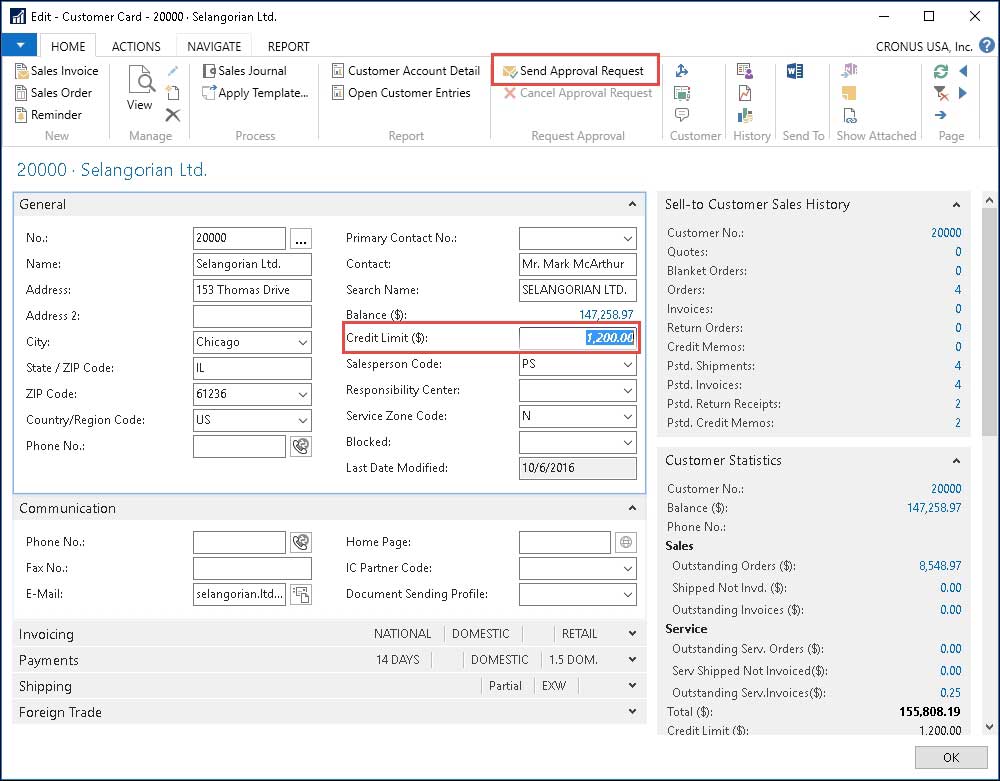
Task: Open the NAVIGATE tab
Action: [214, 46]
